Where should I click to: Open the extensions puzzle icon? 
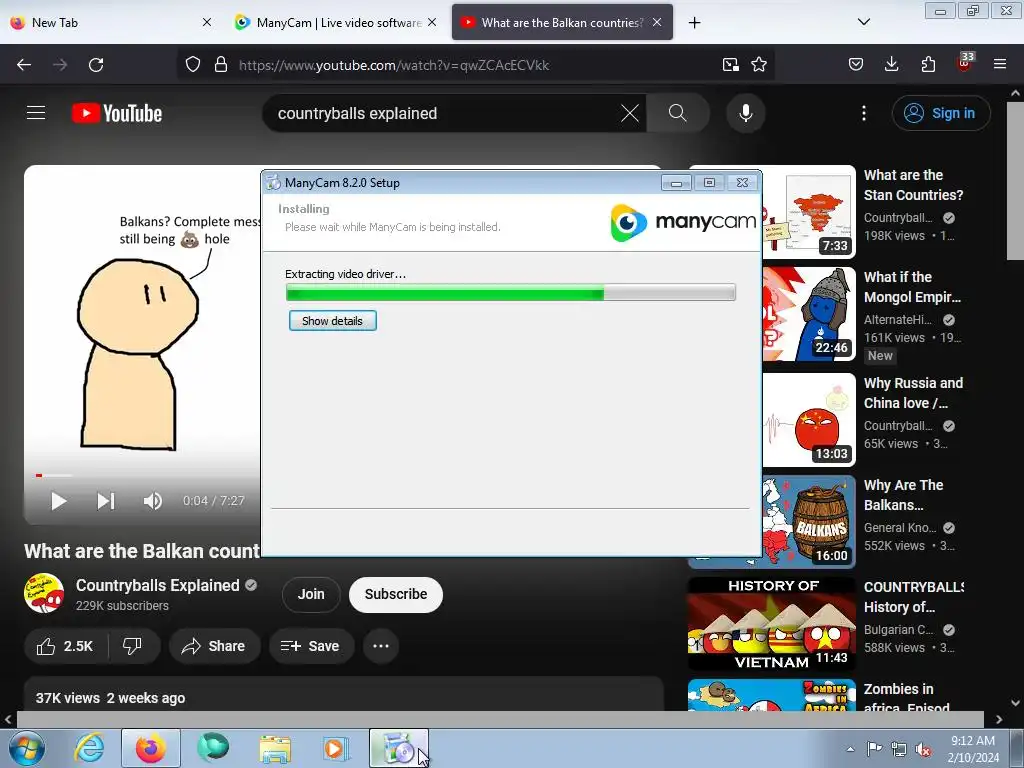click(928, 65)
